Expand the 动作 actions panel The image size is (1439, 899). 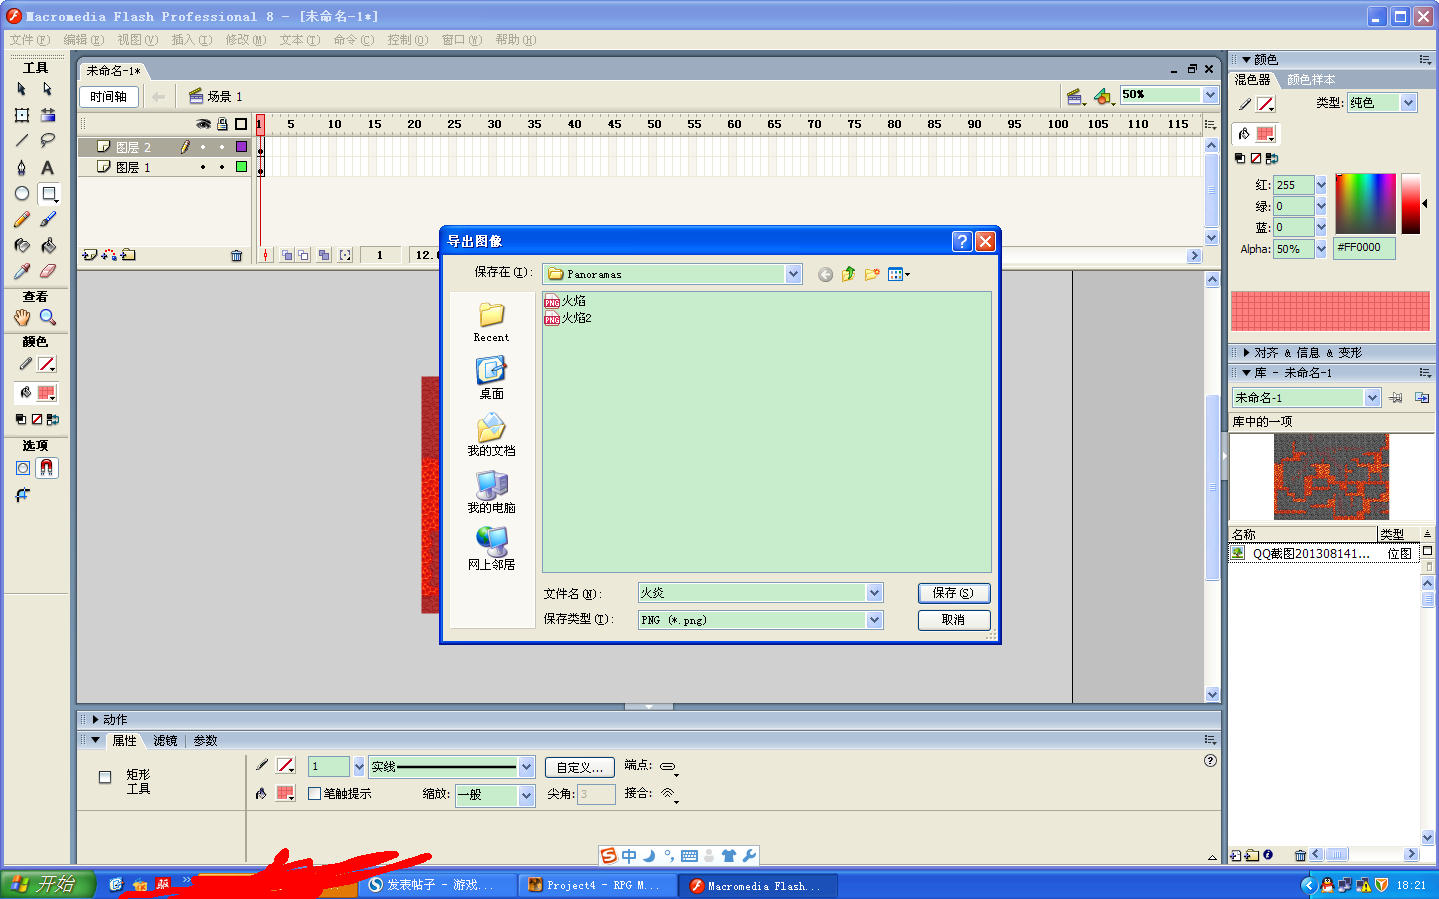pyautogui.click(x=96, y=719)
